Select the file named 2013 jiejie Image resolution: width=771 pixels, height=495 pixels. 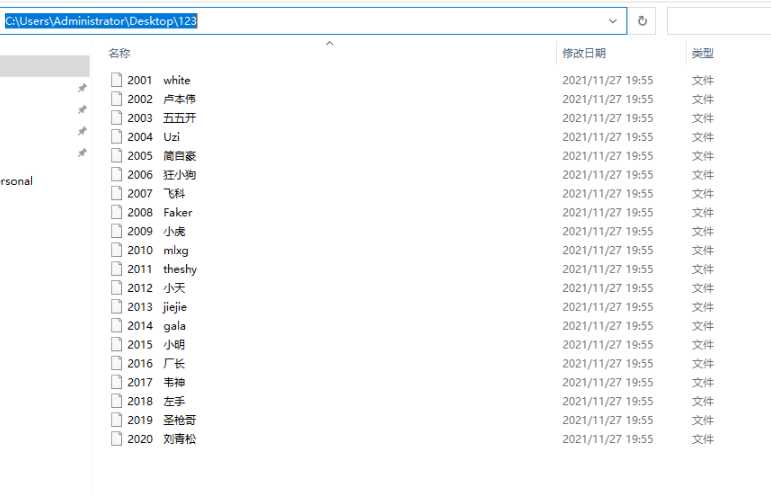(x=157, y=306)
